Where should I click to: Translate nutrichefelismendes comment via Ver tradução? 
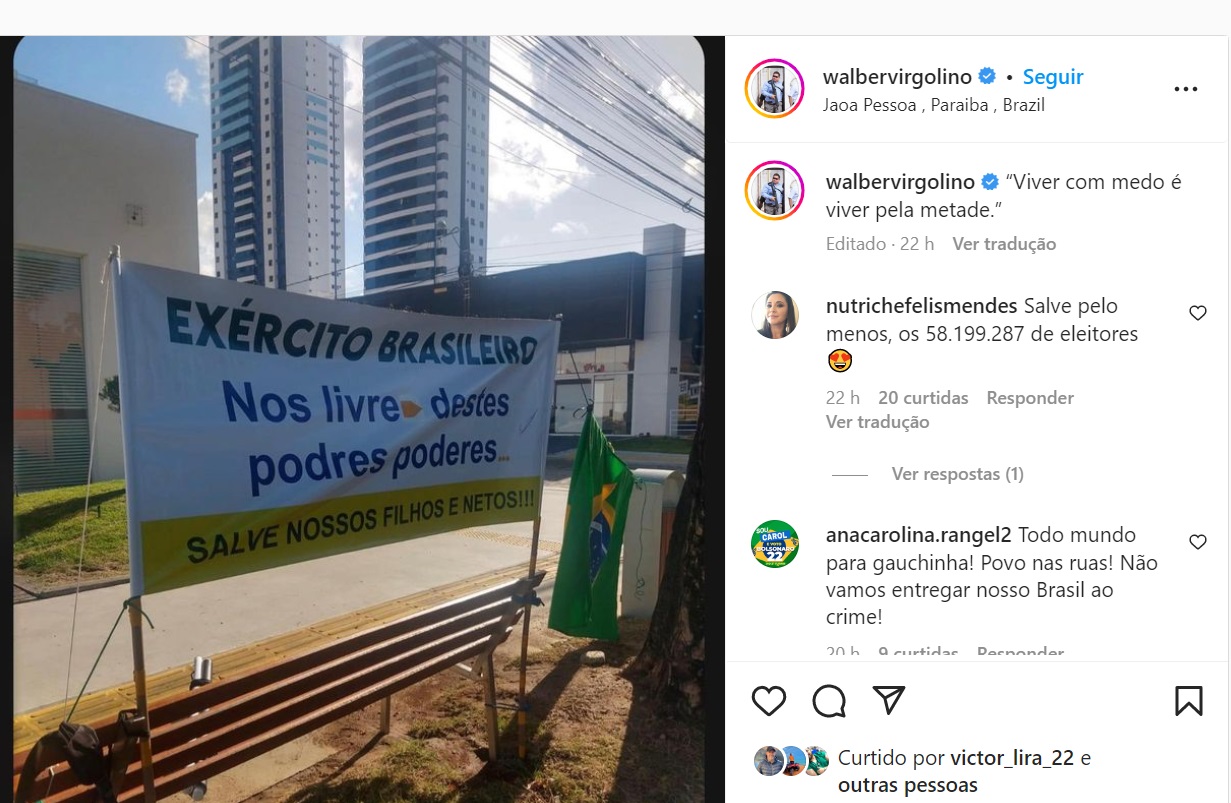pos(878,422)
